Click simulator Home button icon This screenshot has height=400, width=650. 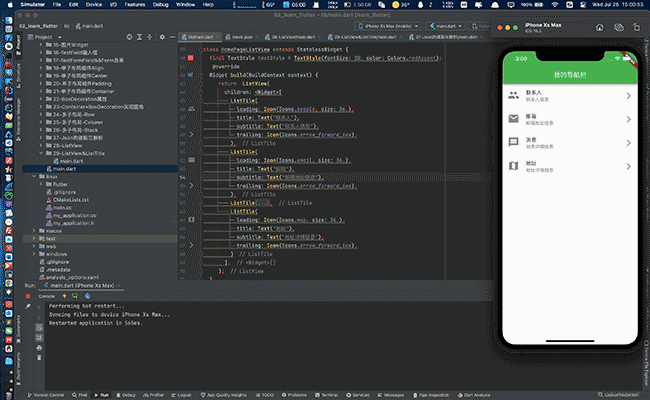coord(599,27)
